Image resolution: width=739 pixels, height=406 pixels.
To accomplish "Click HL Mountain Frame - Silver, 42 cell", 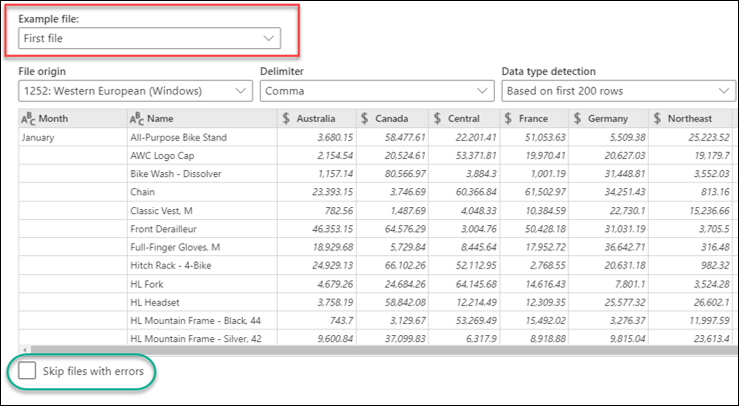I will [x=202, y=338].
